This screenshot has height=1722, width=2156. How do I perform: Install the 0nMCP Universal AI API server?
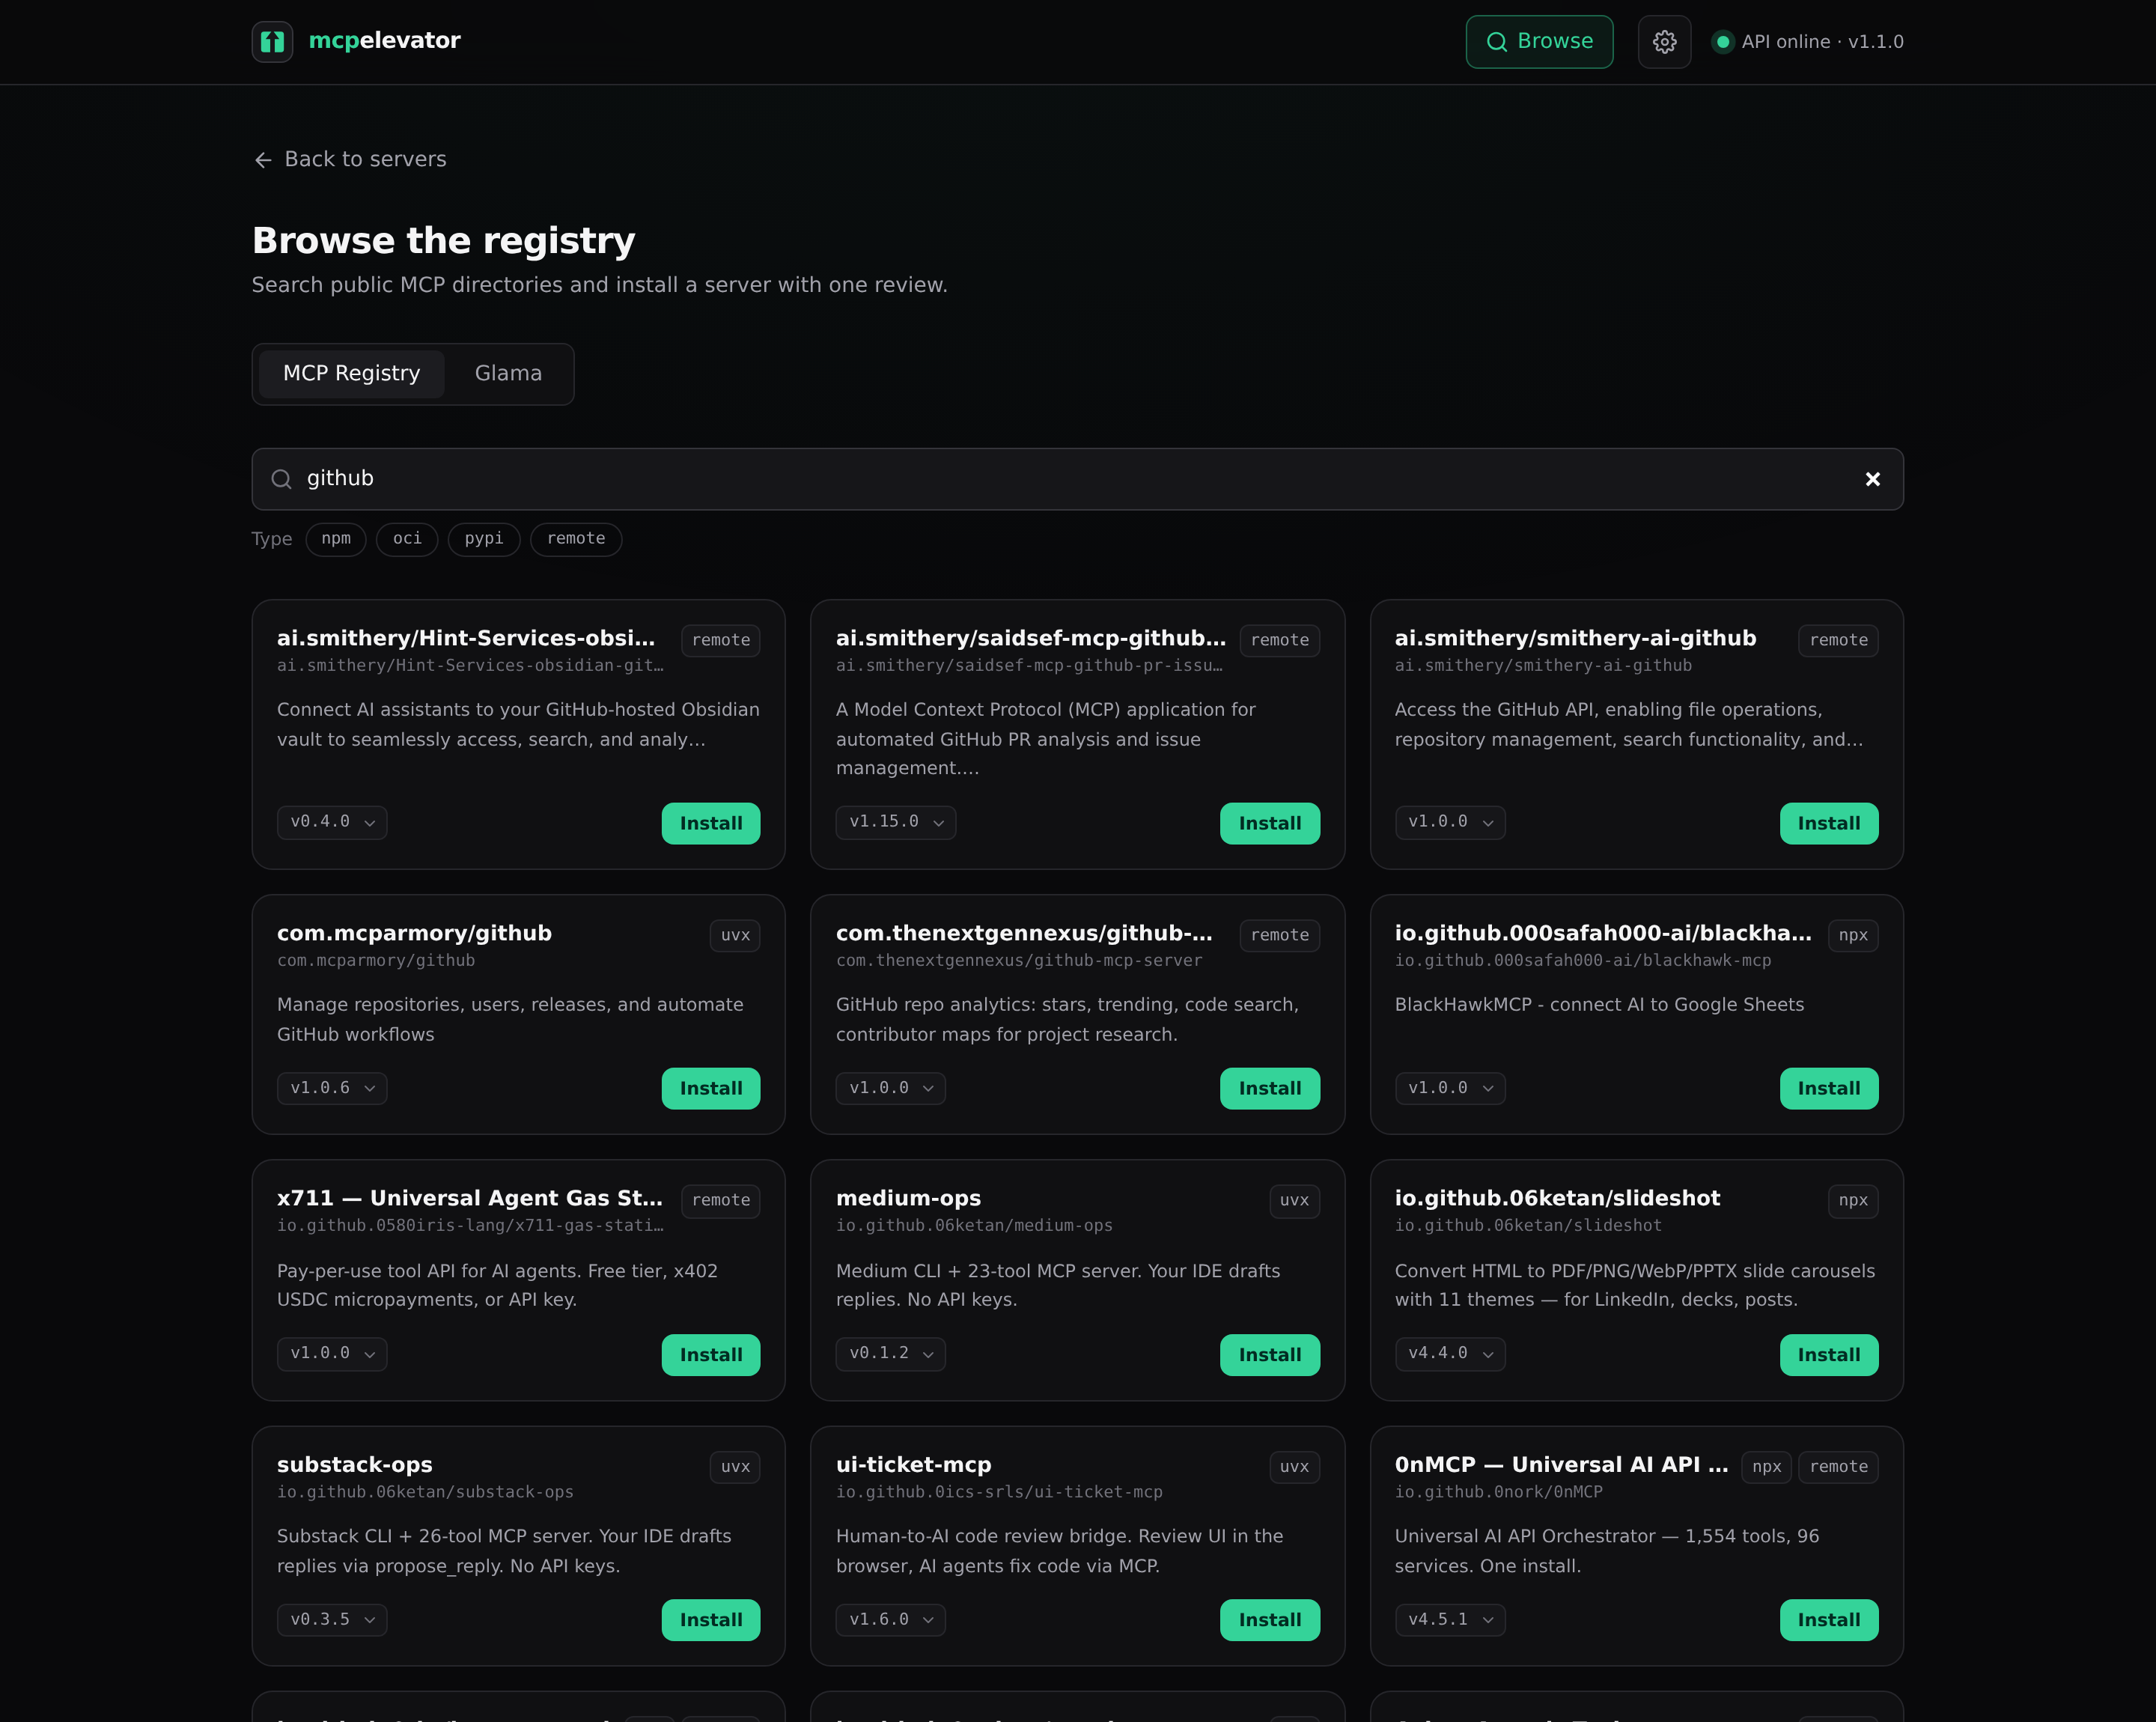(1829, 1621)
